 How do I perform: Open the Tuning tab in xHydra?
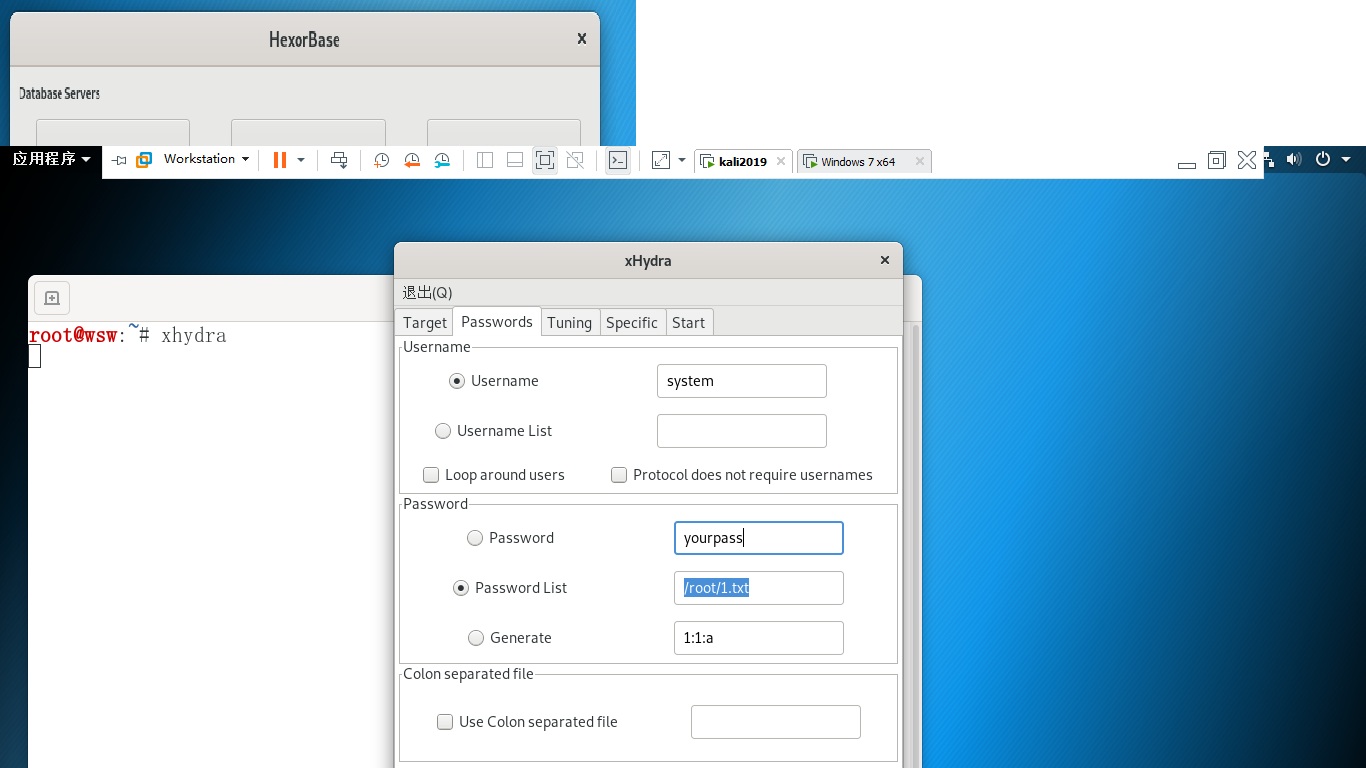(x=570, y=322)
